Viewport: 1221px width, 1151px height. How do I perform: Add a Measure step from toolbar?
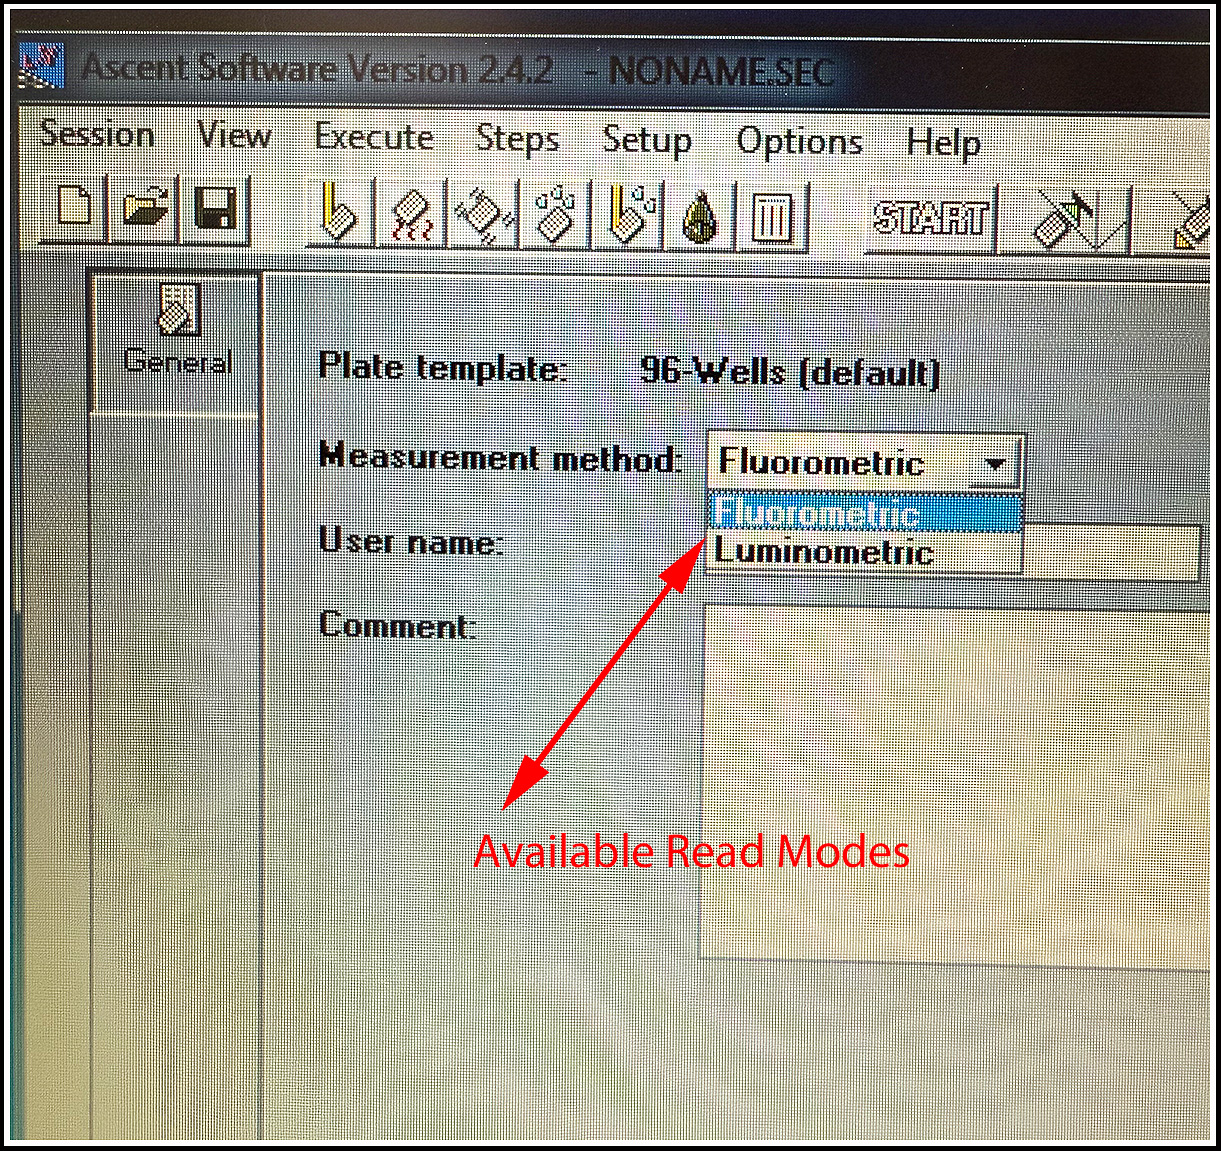[x=338, y=214]
